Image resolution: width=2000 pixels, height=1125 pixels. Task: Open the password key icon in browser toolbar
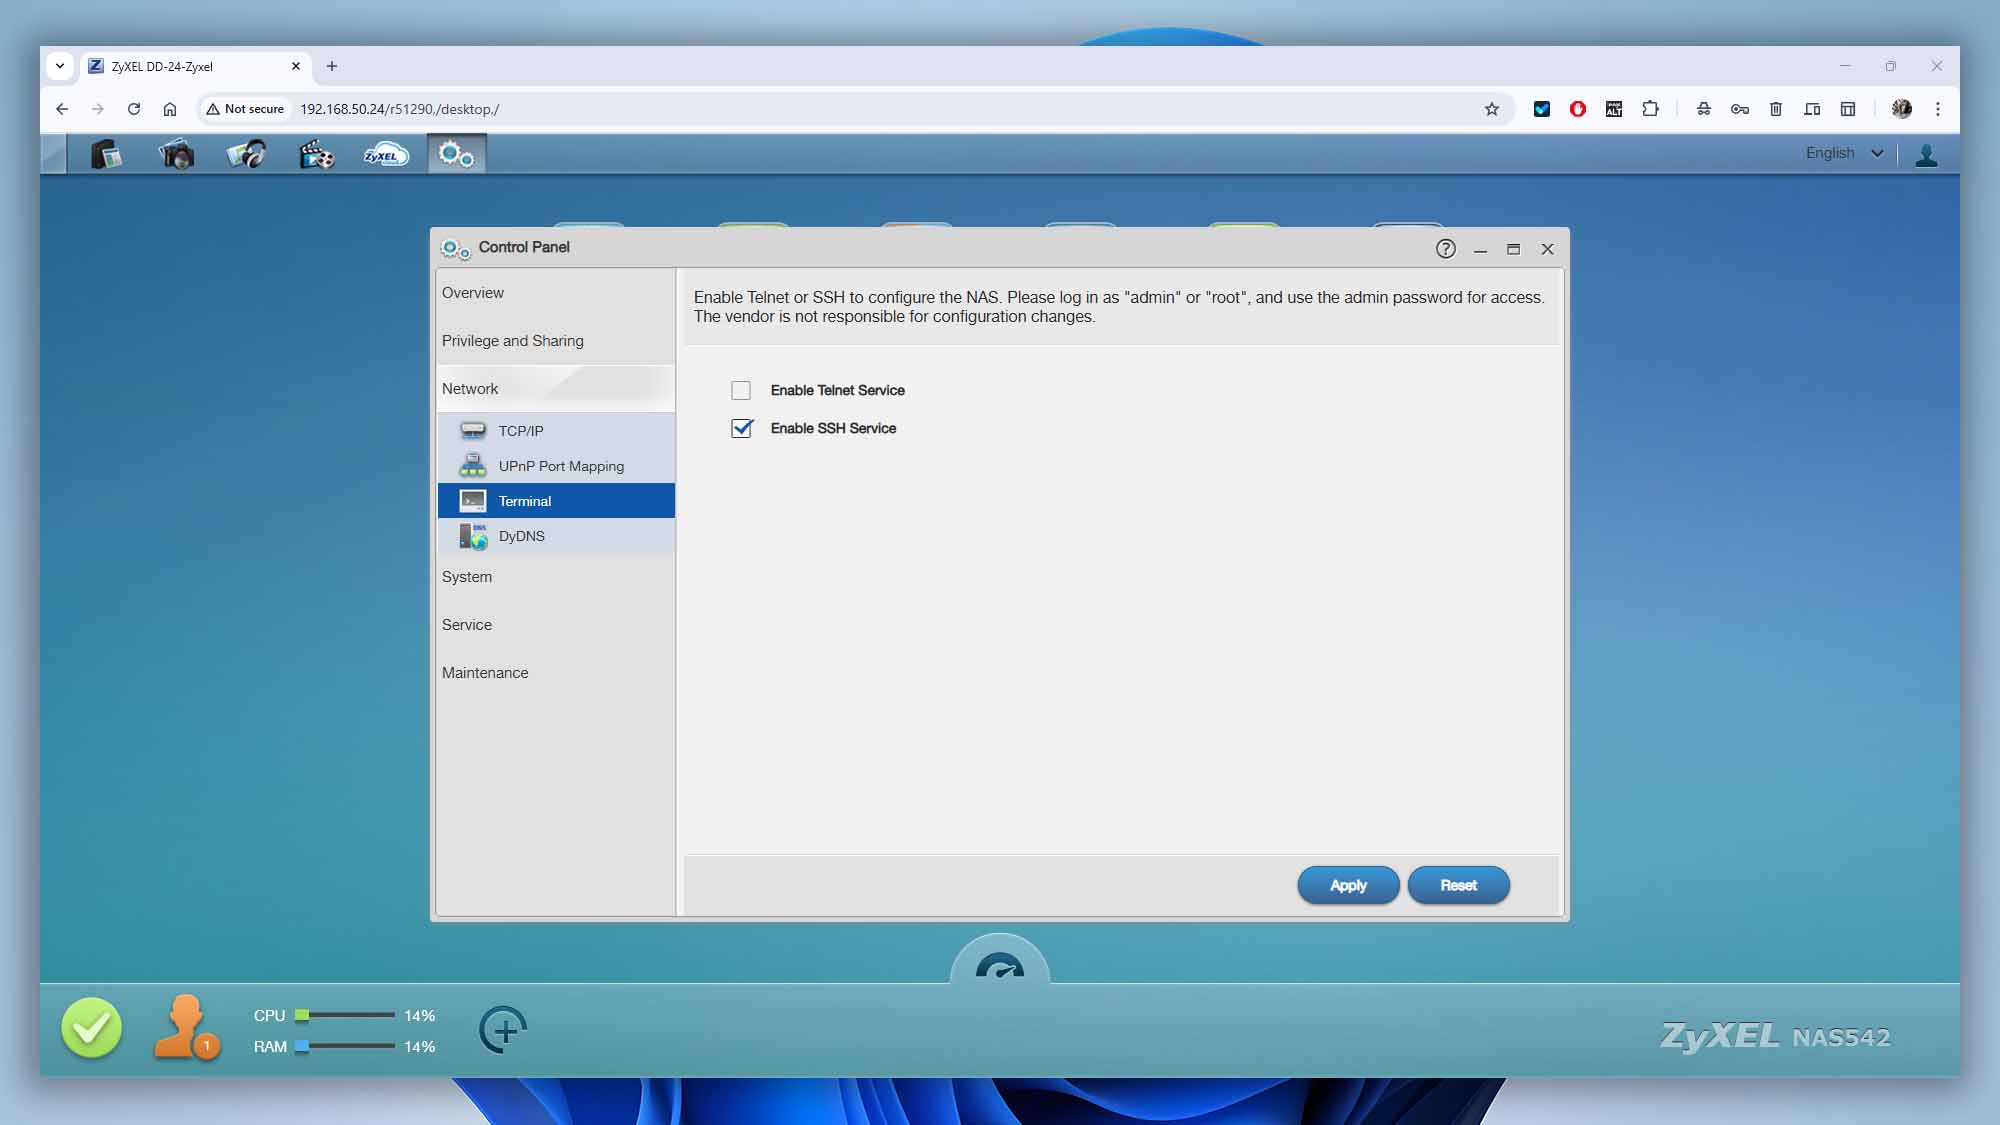click(x=1740, y=109)
